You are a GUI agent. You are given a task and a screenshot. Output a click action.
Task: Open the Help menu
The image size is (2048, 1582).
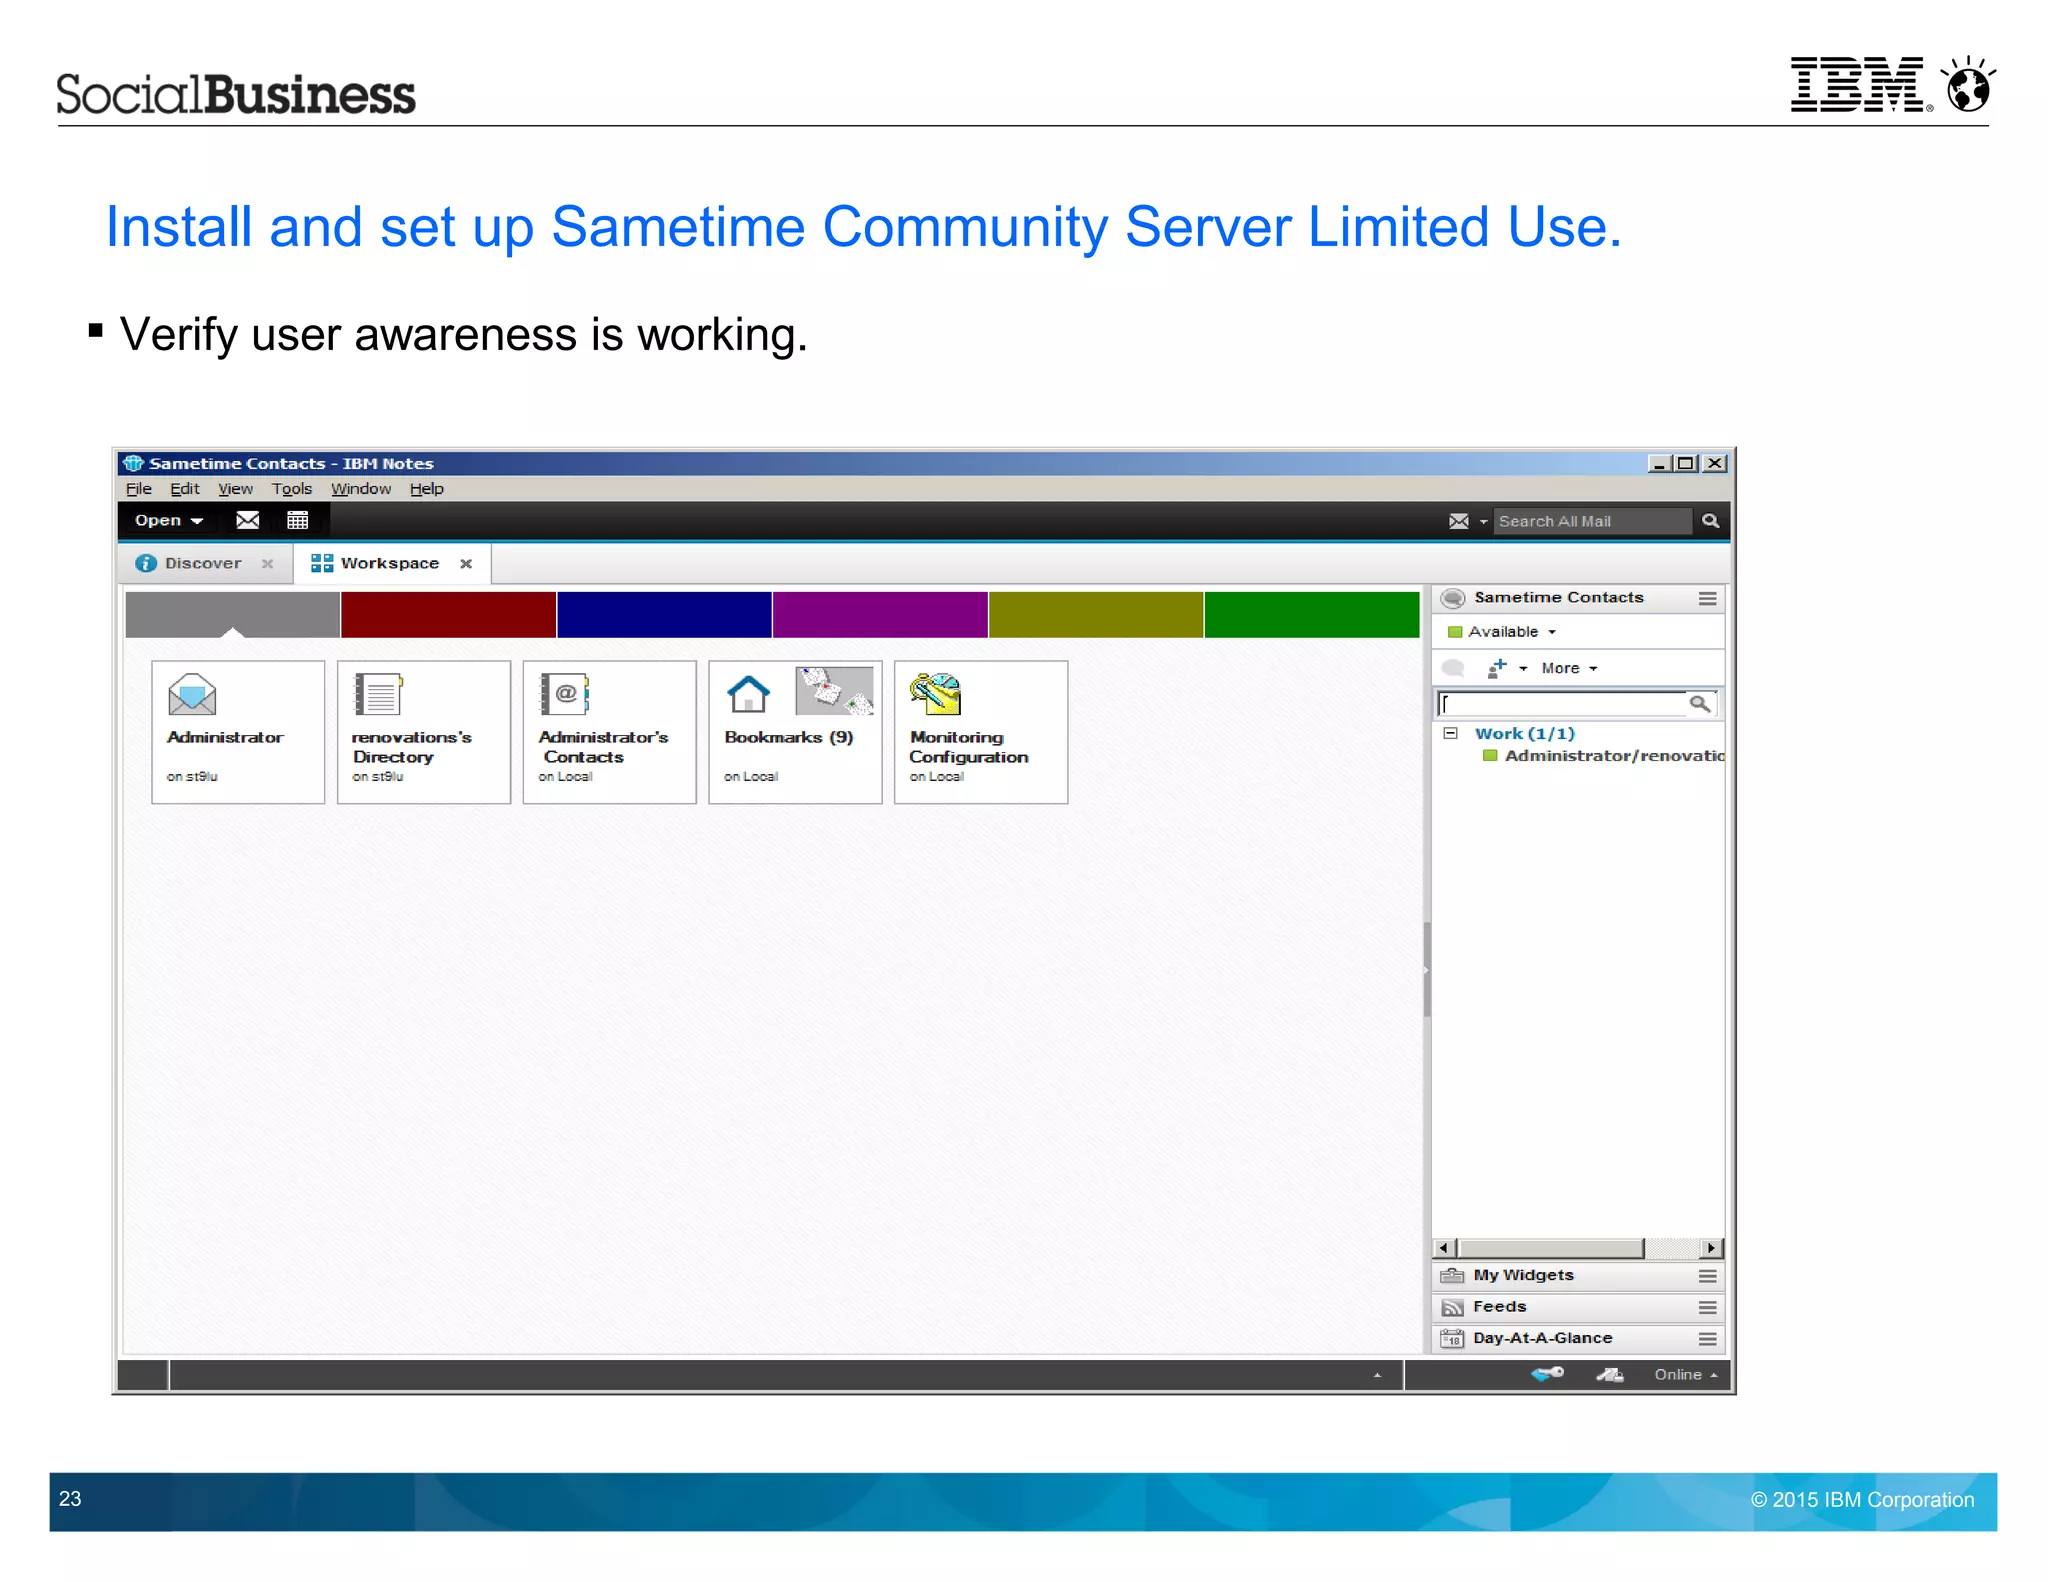[426, 489]
